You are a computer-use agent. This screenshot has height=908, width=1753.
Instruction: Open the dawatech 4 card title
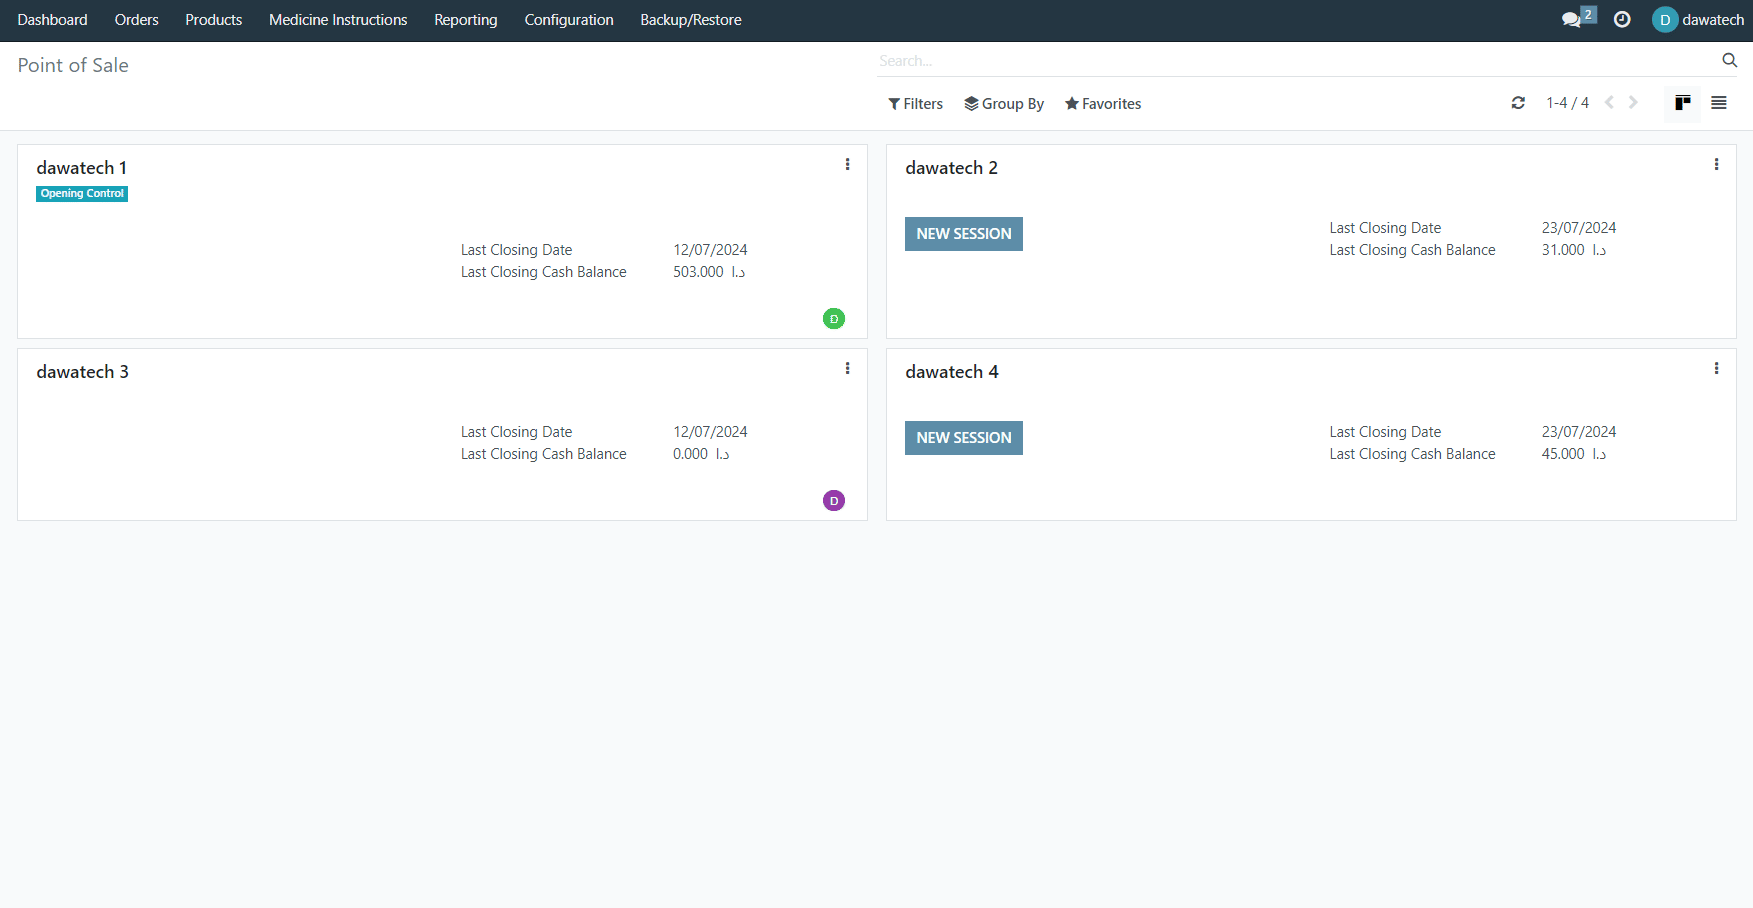tap(951, 372)
